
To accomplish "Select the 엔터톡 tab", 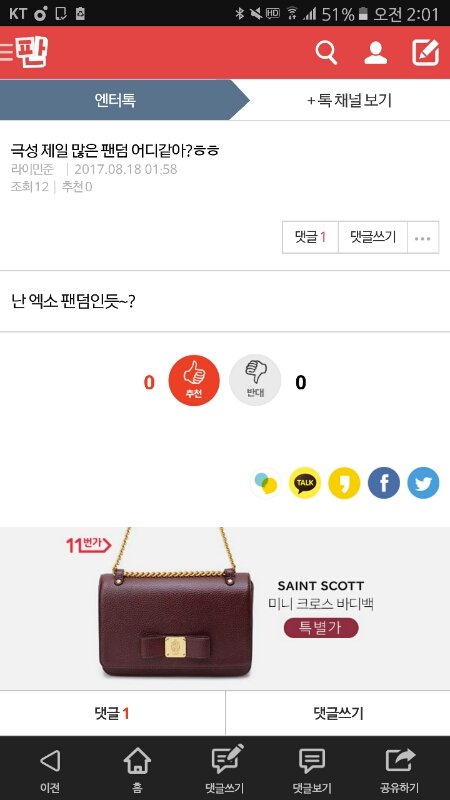I will click(x=115, y=100).
